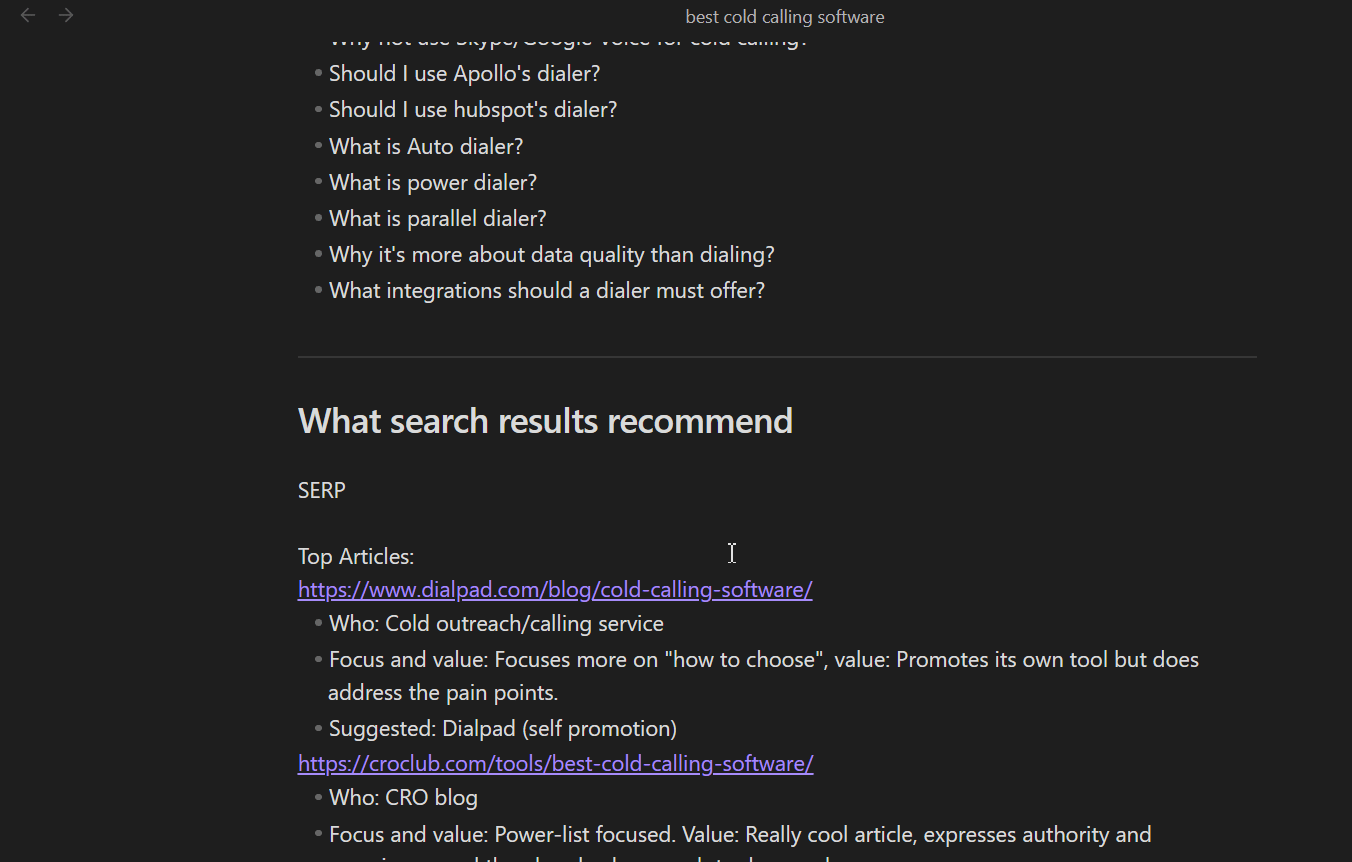Click the 'Focus and value: Power-list focused' bullet
The height and width of the screenshot is (862, 1352).
[740, 834]
